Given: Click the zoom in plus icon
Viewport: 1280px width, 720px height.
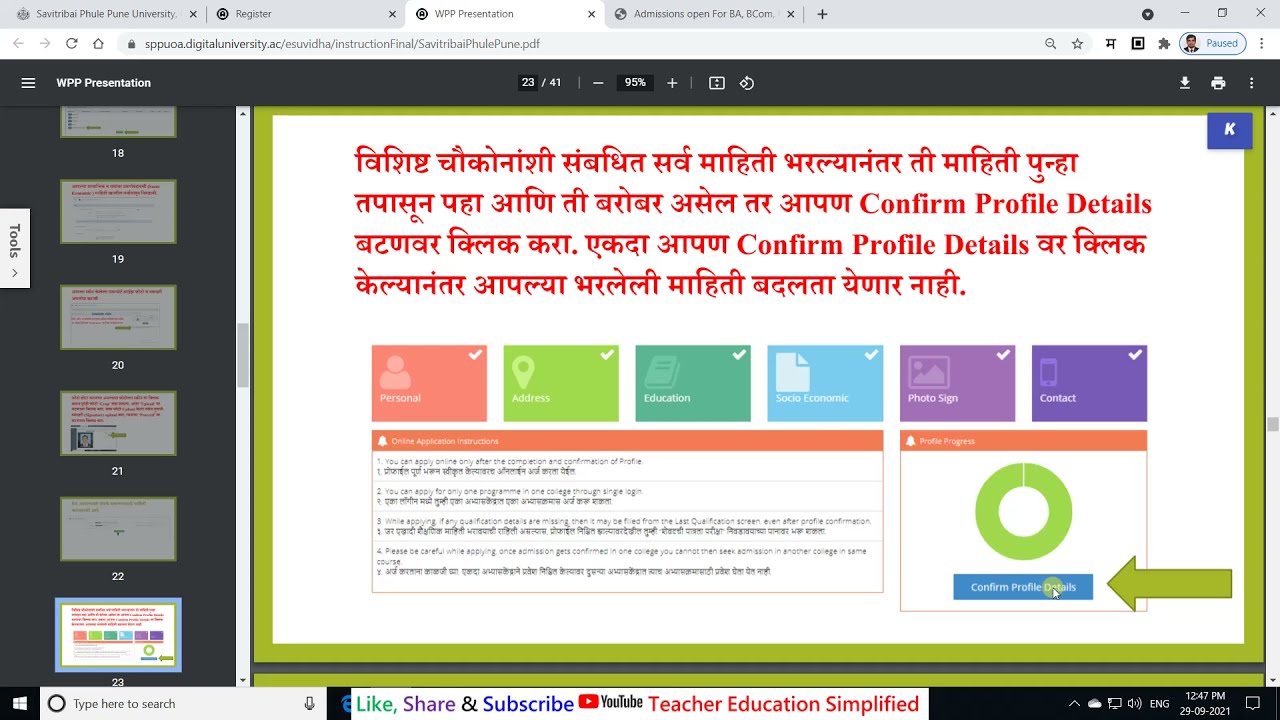Looking at the screenshot, I should [x=672, y=83].
